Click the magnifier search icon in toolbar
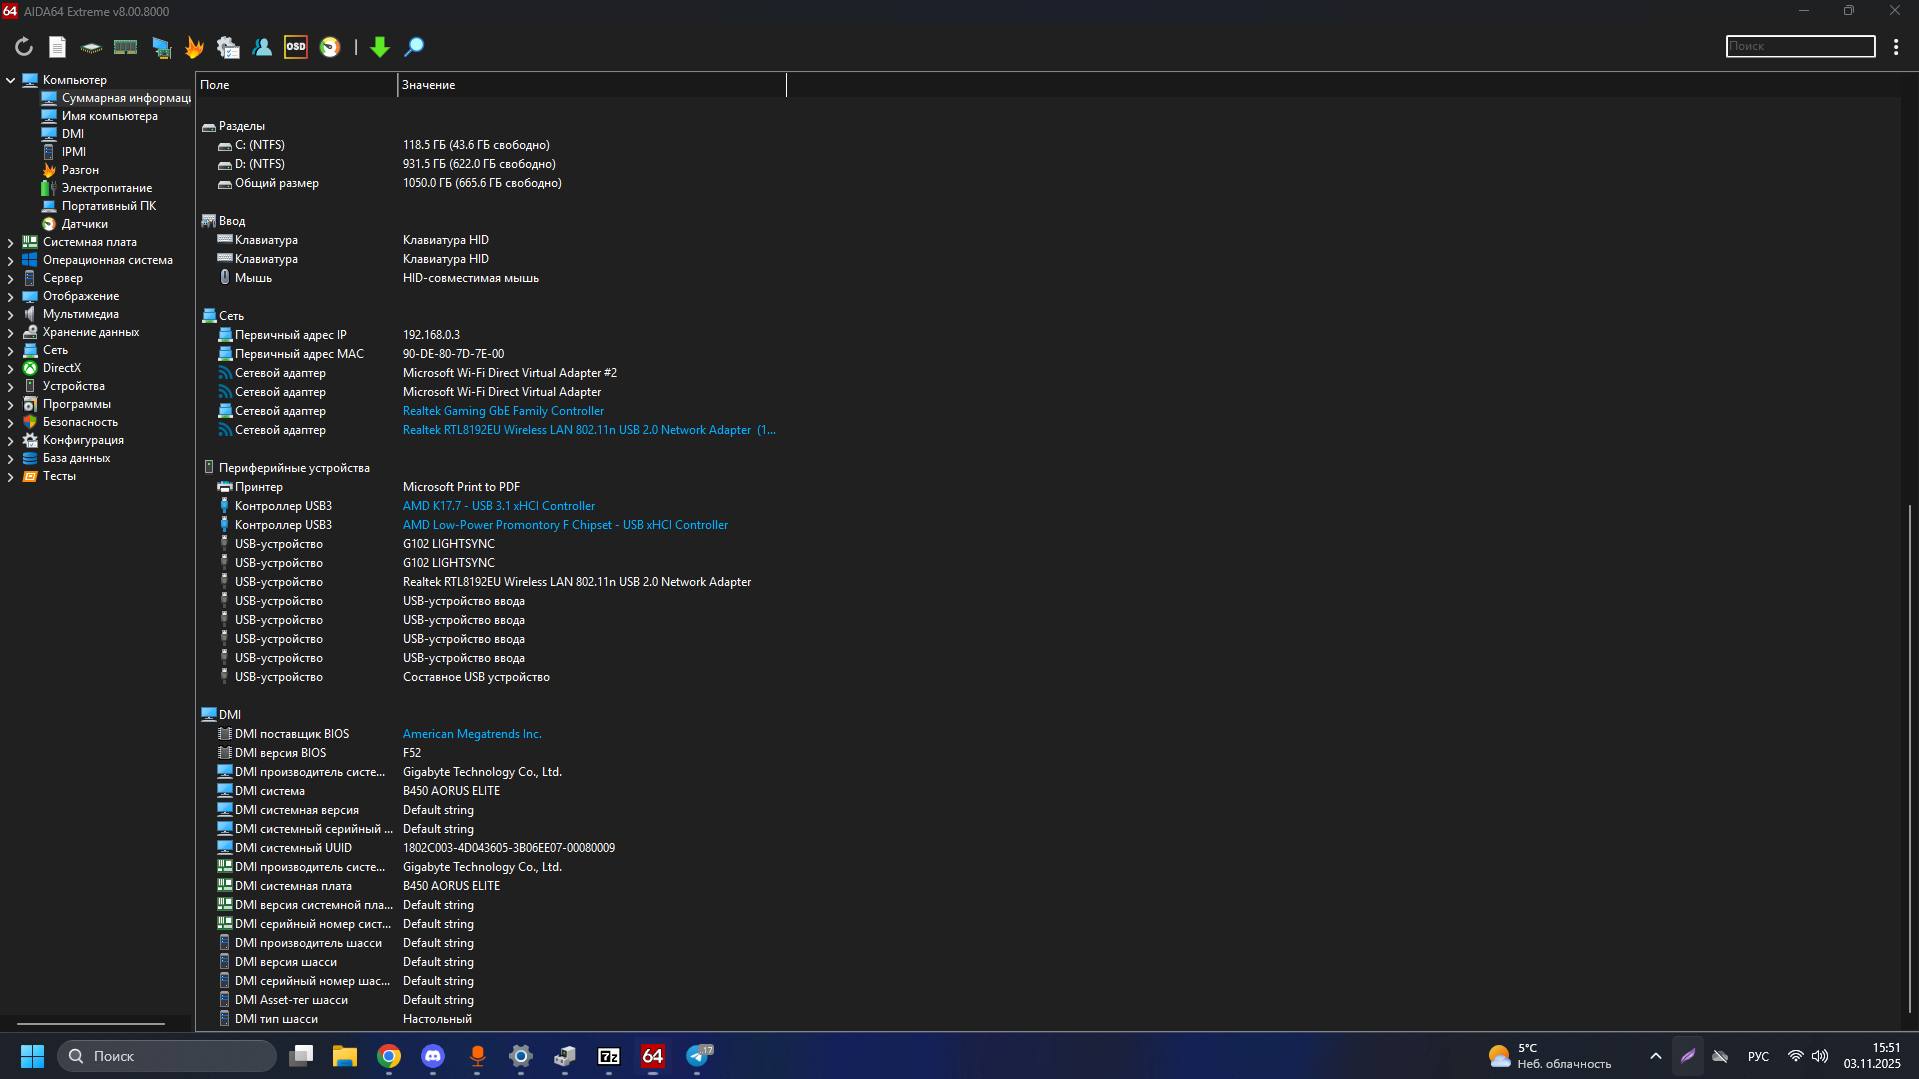Image resolution: width=1919 pixels, height=1079 pixels. pyautogui.click(x=414, y=47)
